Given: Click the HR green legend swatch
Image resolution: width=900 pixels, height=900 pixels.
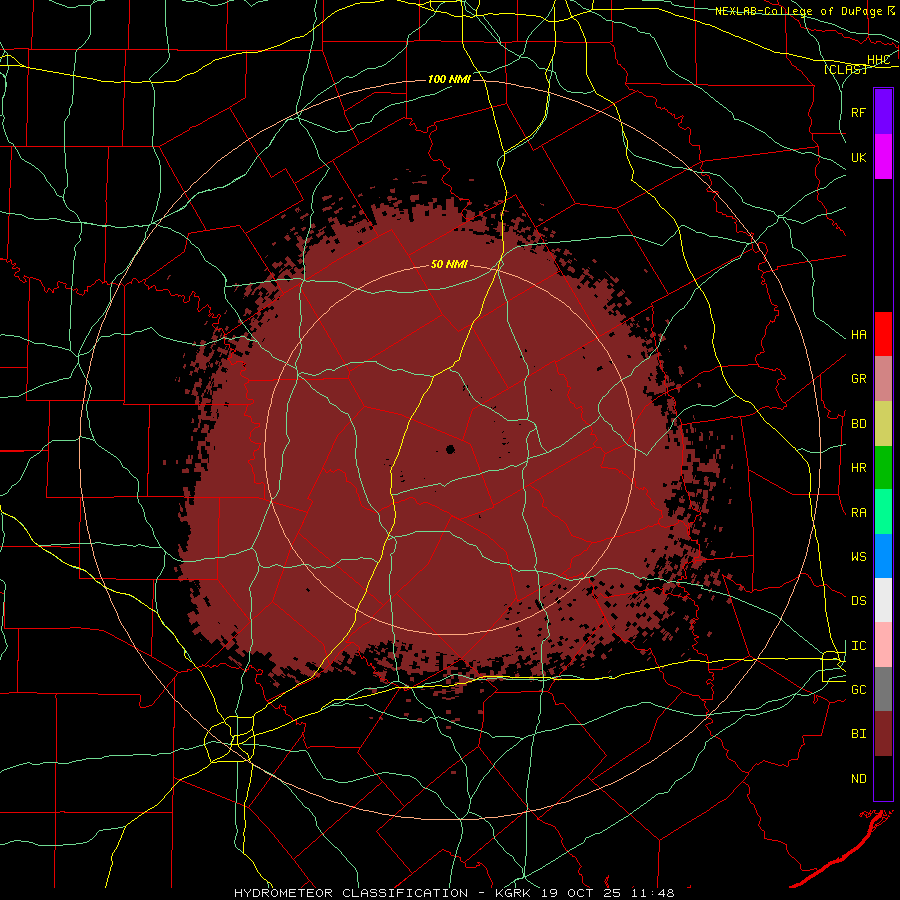Looking at the screenshot, I should tap(883, 468).
